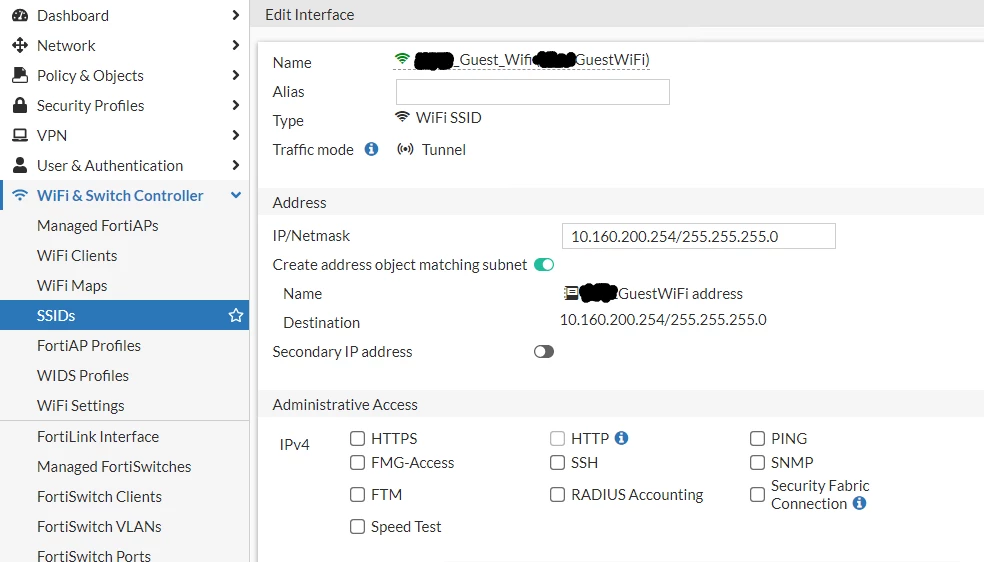Select the SSIDs menu item
Viewport: 984px width, 562px height.
[x=124, y=315]
